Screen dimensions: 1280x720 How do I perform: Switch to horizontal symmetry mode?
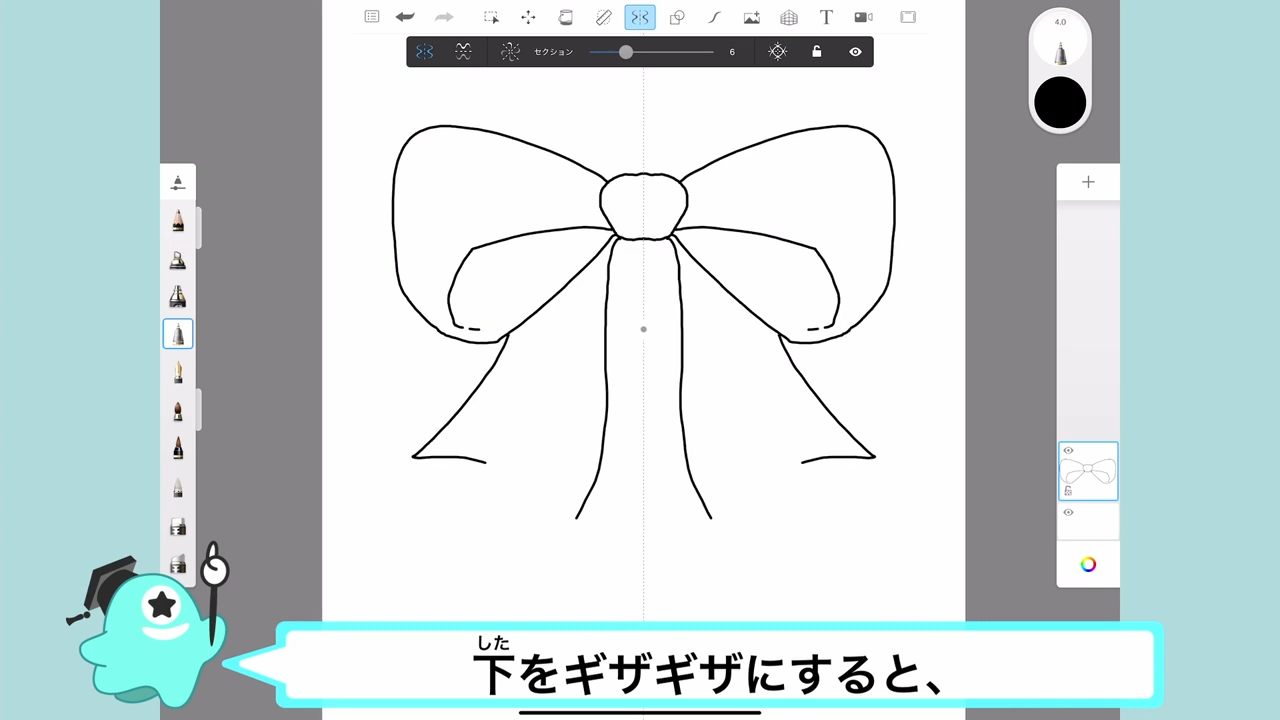coord(463,52)
